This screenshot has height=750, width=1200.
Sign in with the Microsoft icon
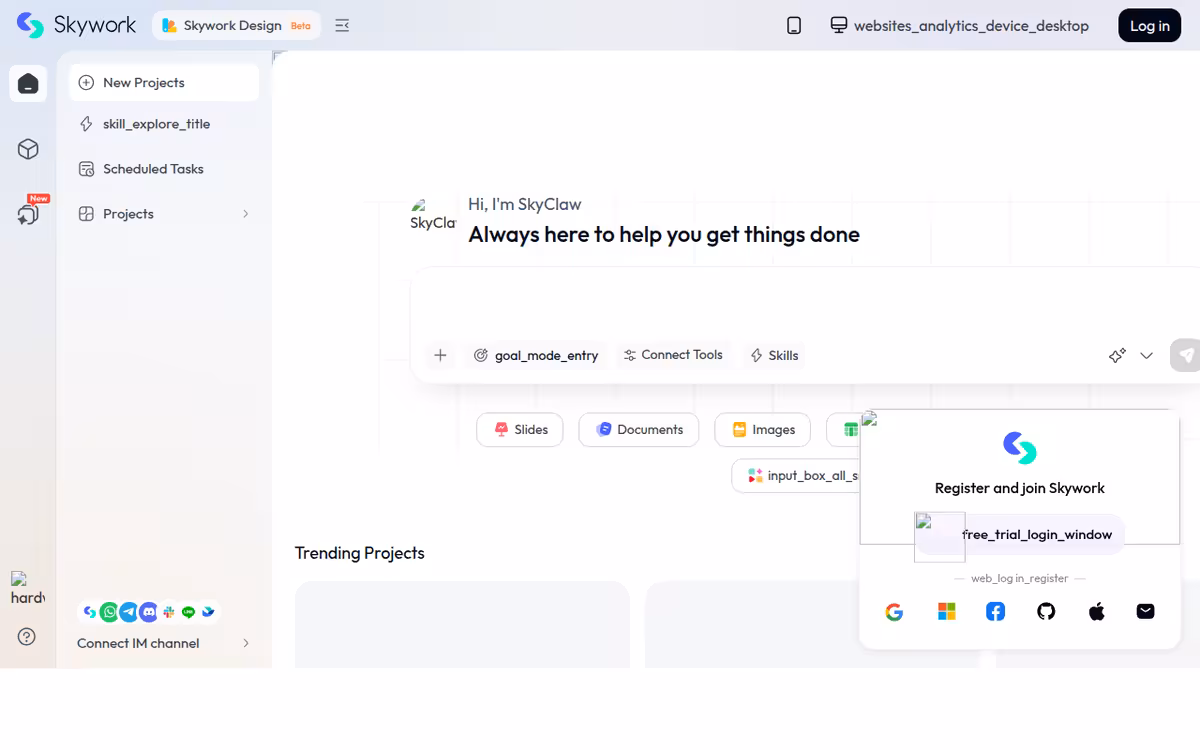pyautogui.click(x=946, y=612)
